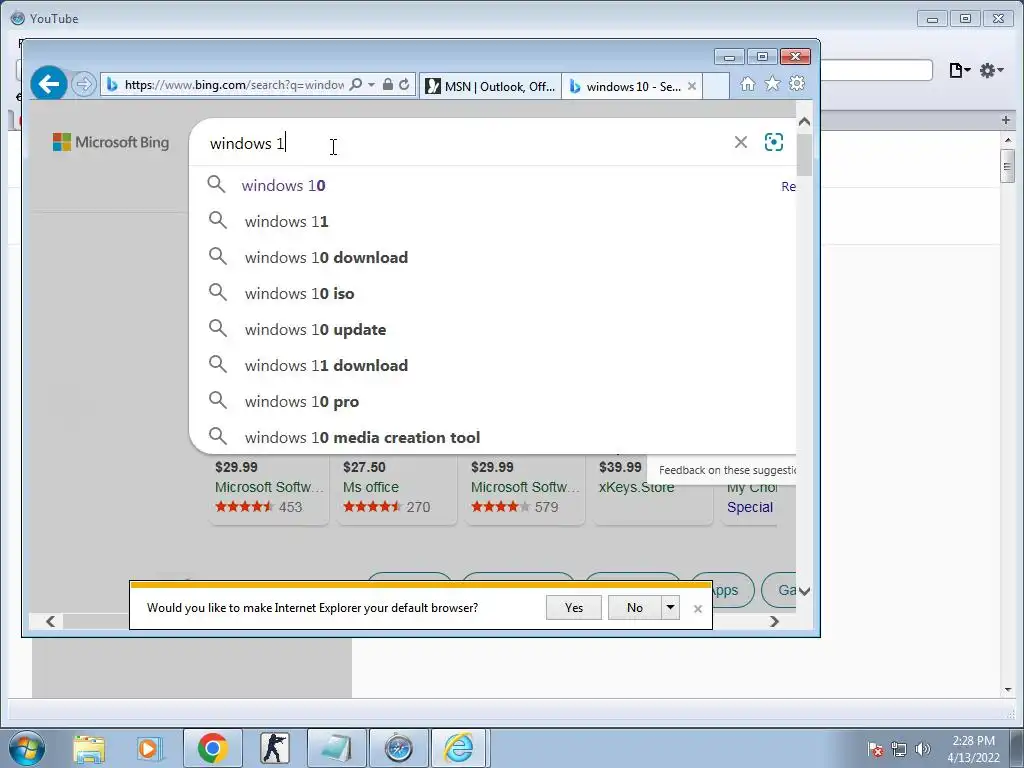Close the windows 10 search tab
The width and height of the screenshot is (1024, 768).
click(692, 86)
